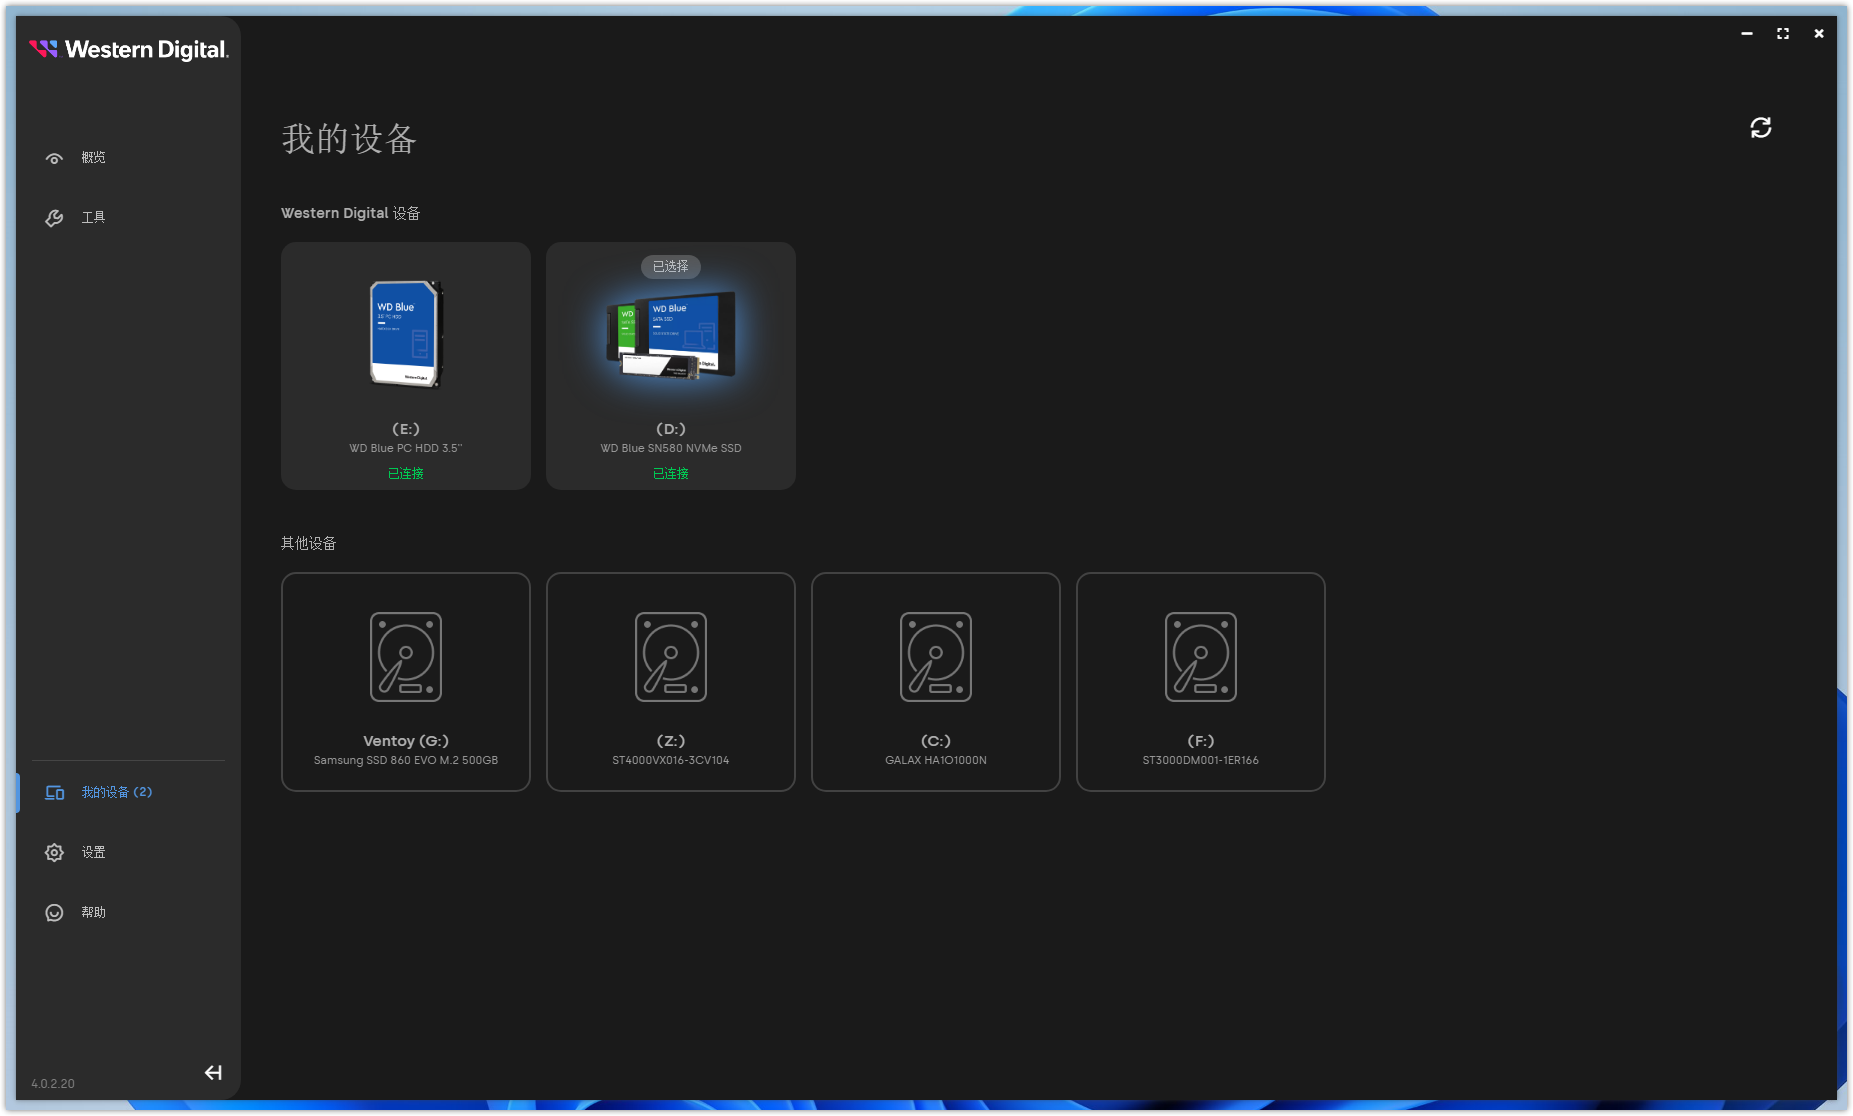The width and height of the screenshot is (1853, 1116).
Task: Click the devices icon beside 我的设备
Action: pyautogui.click(x=54, y=792)
